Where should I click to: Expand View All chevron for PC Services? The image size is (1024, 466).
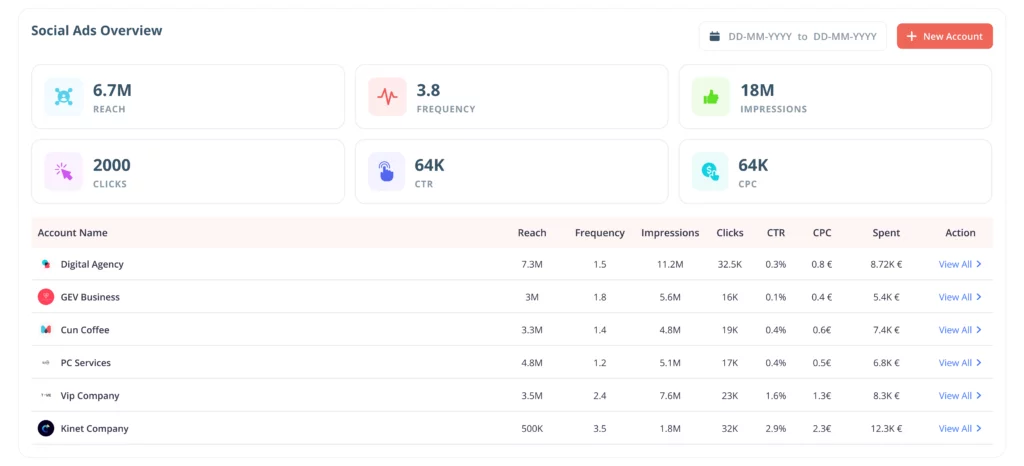pos(979,363)
